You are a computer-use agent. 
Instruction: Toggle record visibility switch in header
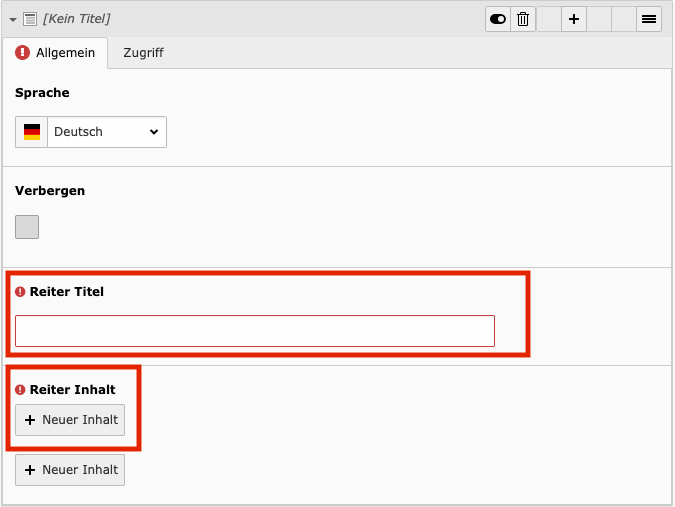coord(497,19)
